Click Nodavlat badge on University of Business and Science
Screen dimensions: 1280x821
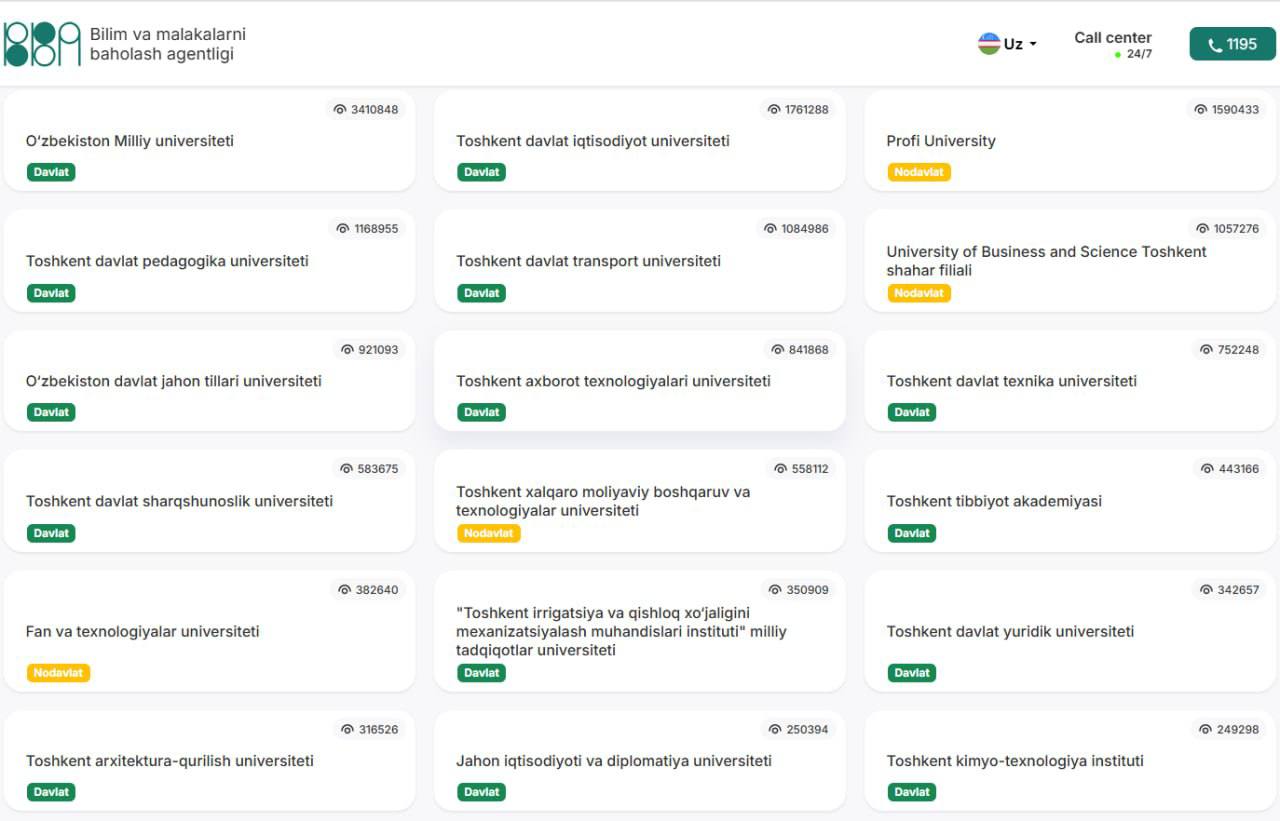click(x=919, y=293)
